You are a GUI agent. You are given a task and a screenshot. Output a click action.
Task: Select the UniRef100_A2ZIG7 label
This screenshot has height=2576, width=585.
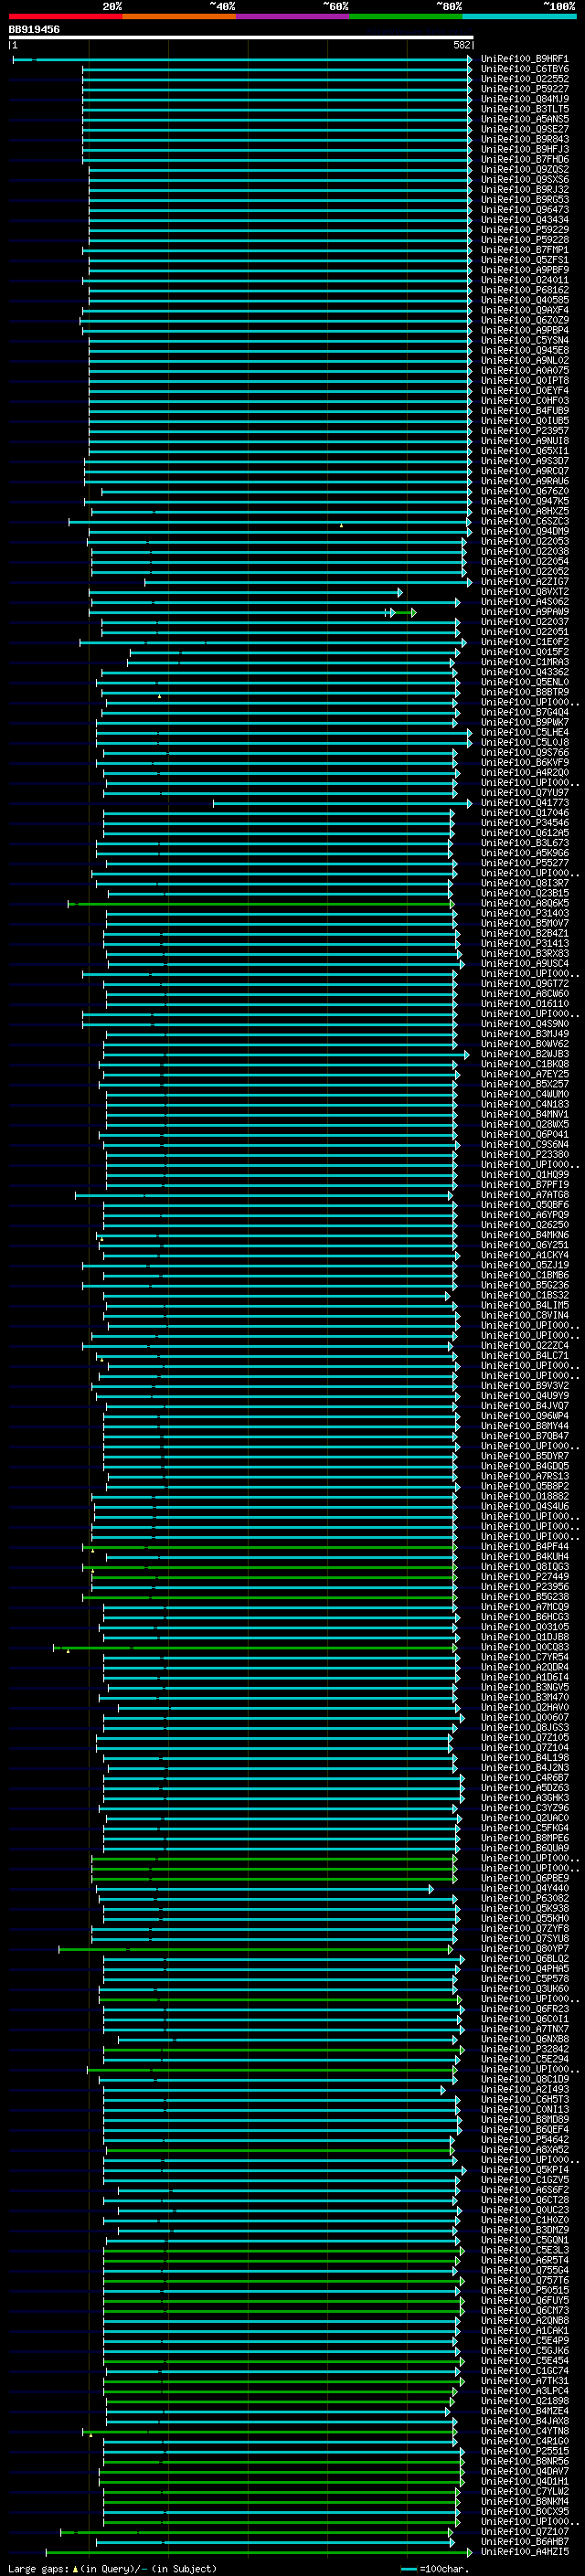524,581
